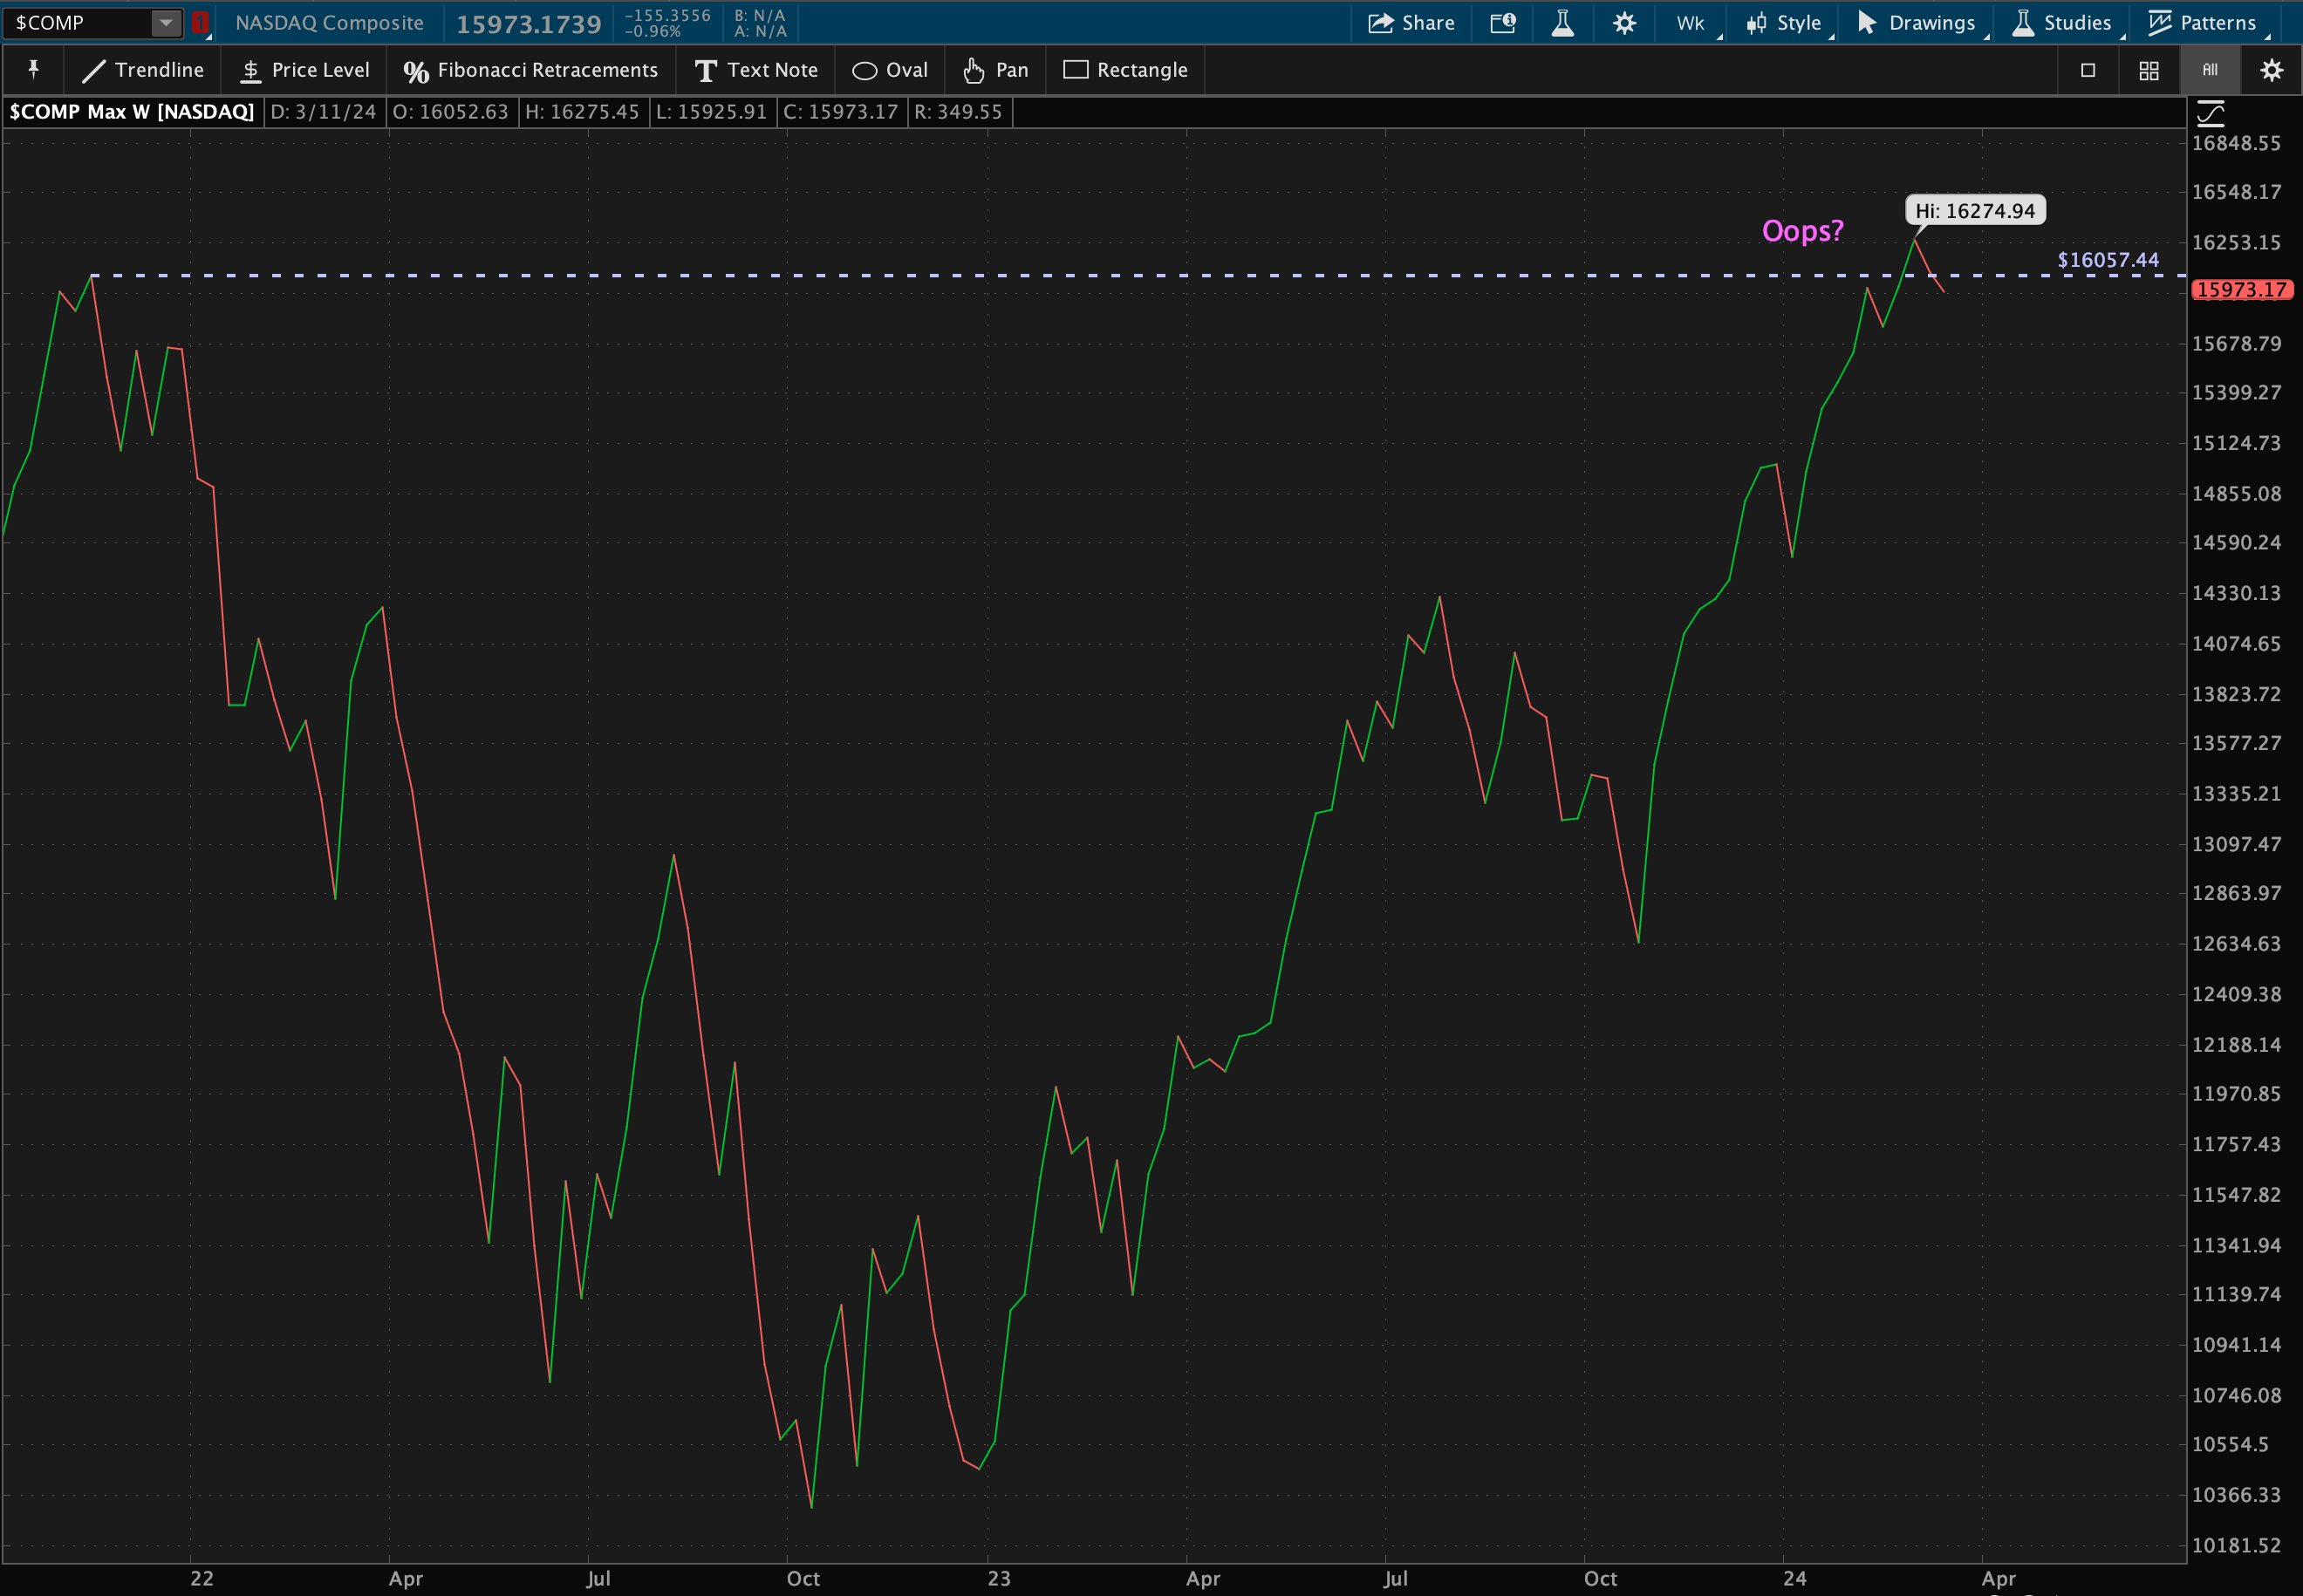Open the Studies menu
Image resolution: width=2303 pixels, height=1596 pixels.
[x=2063, y=23]
